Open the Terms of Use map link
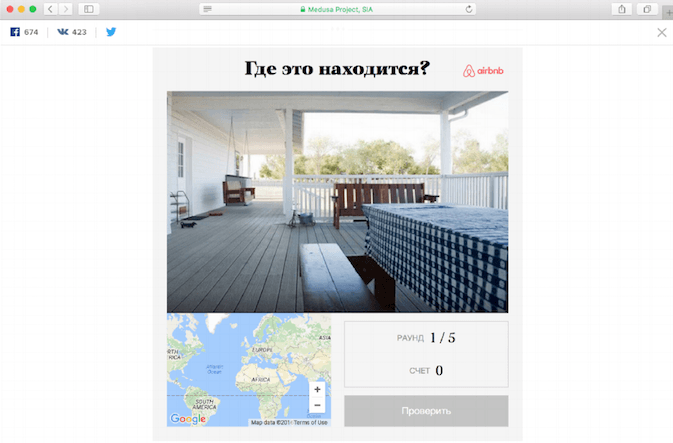The height and width of the screenshot is (443, 673). pyautogui.click(x=310, y=422)
